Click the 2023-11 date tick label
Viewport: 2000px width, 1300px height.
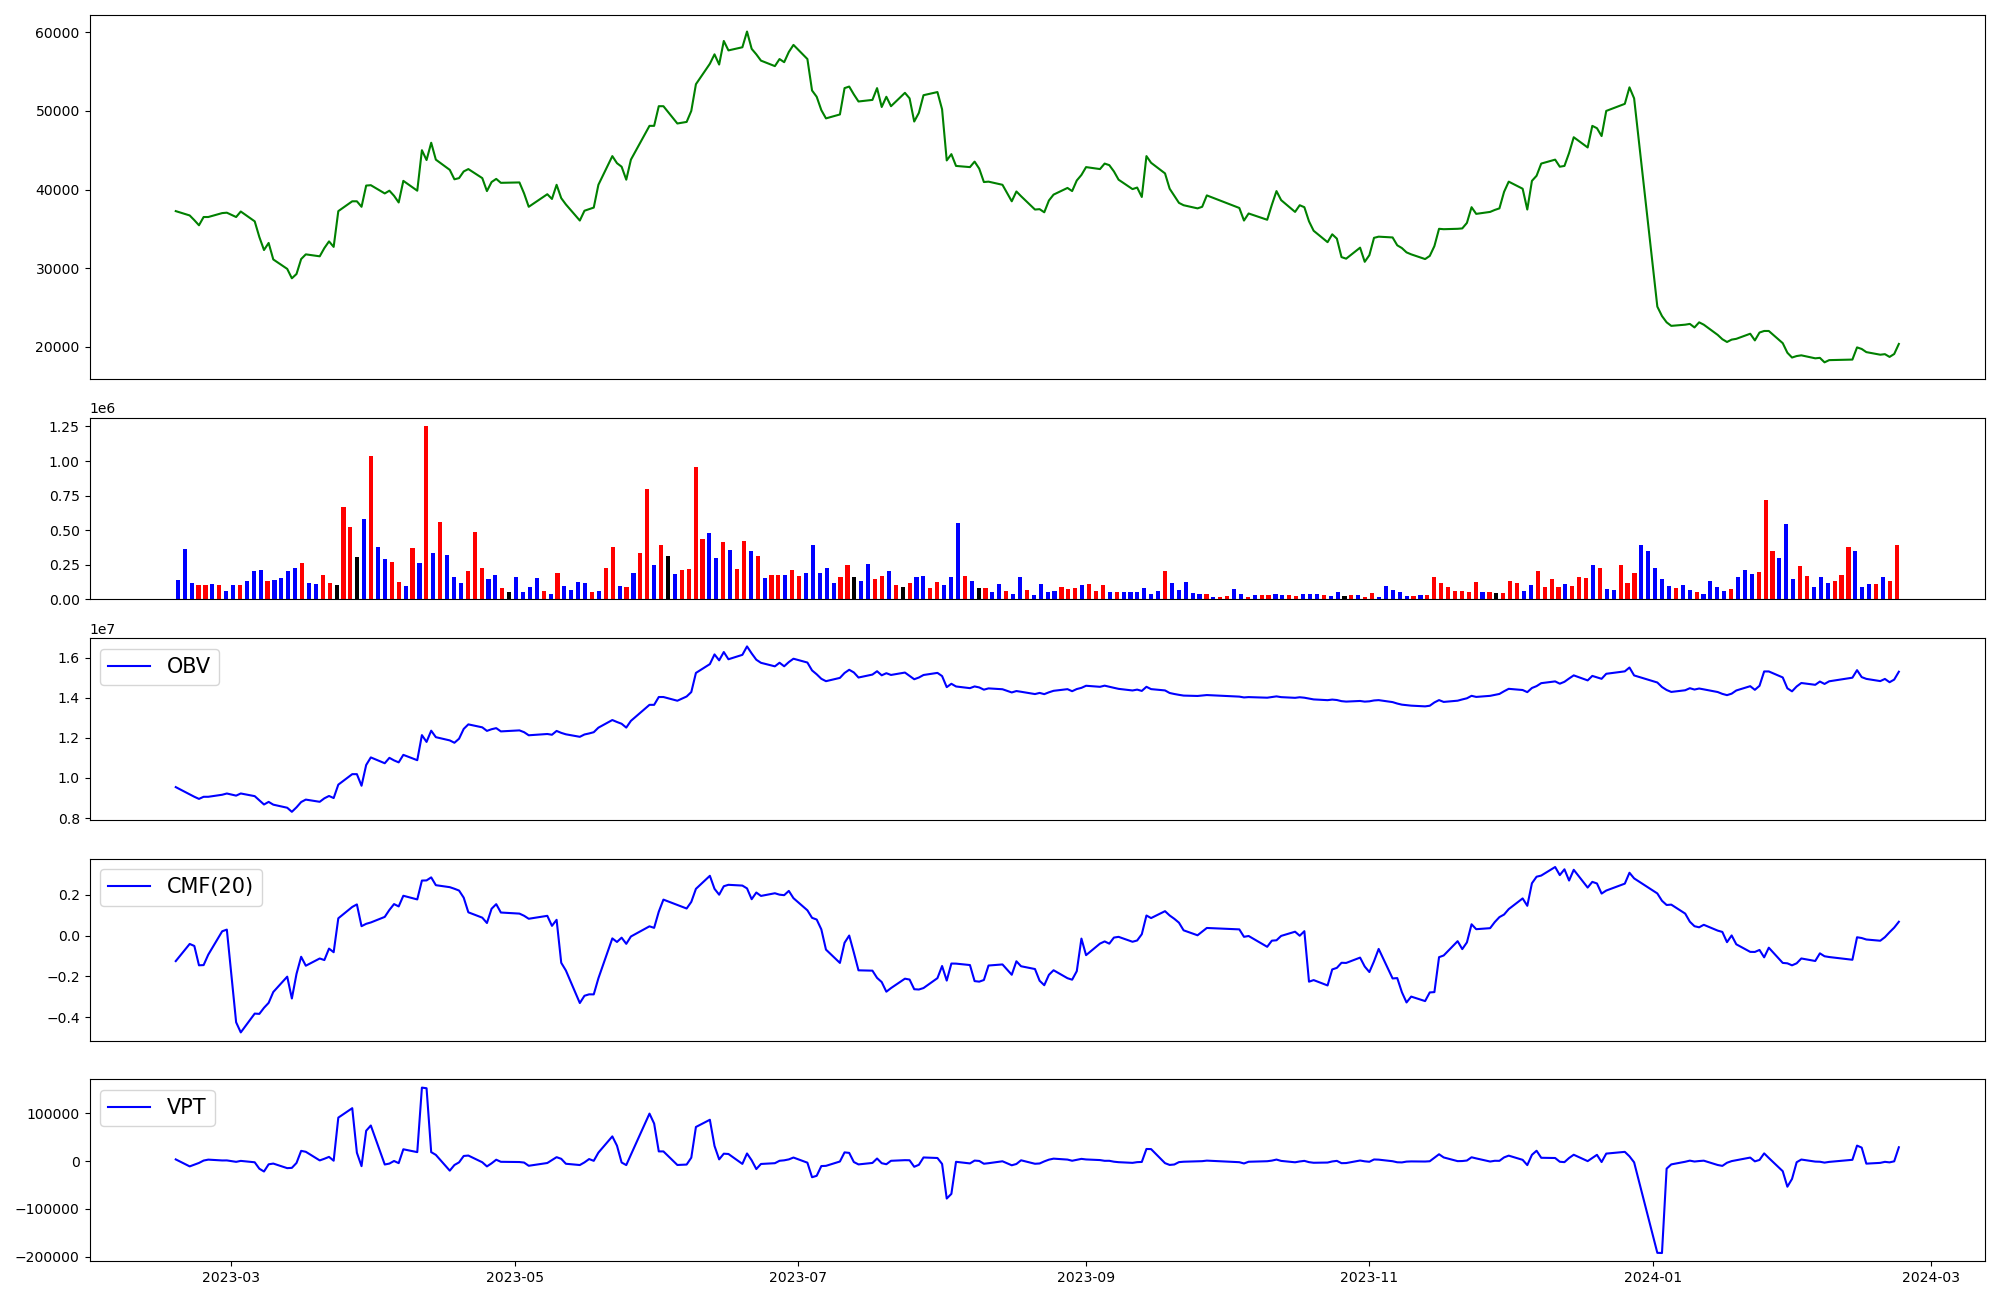tap(1369, 1277)
